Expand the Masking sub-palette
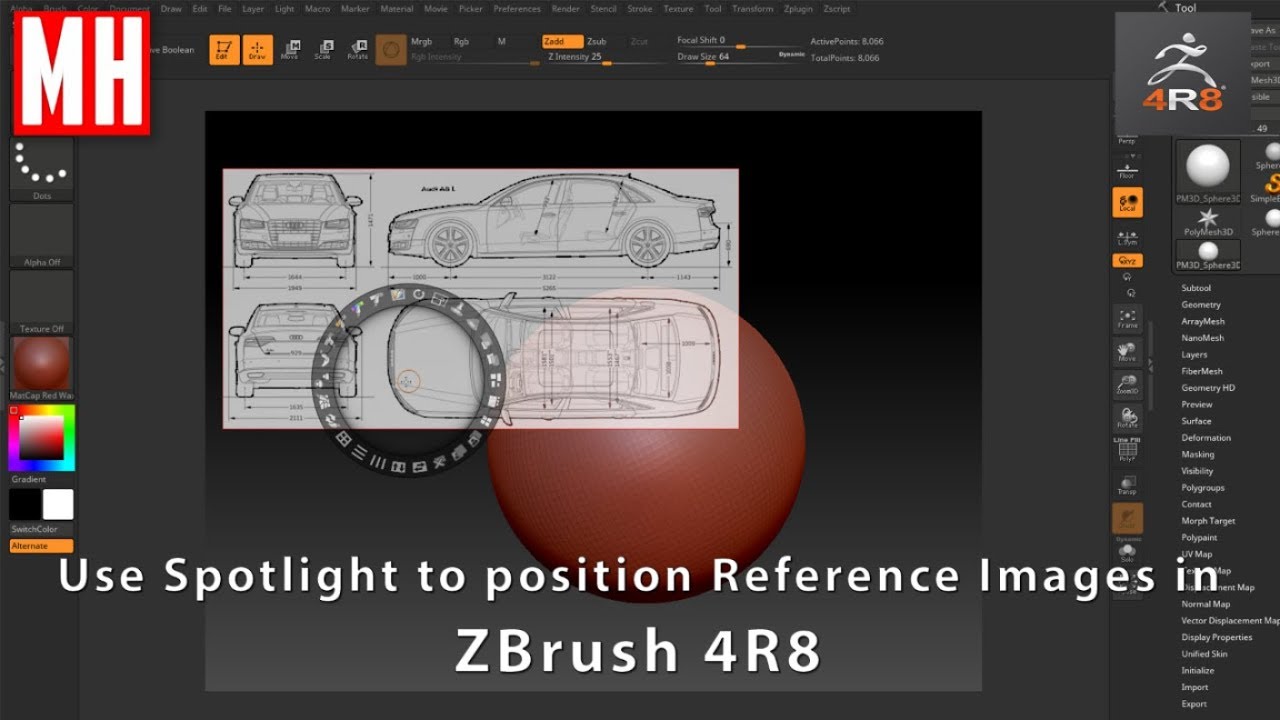The image size is (1280, 720). (x=1198, y=454)
